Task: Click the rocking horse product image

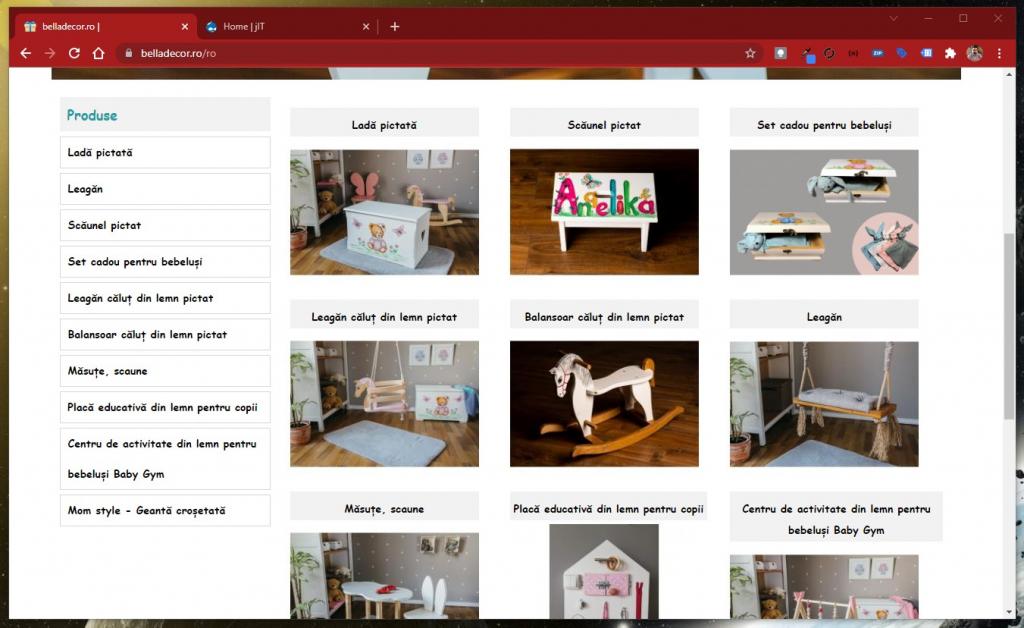Action: pos(604,404)
